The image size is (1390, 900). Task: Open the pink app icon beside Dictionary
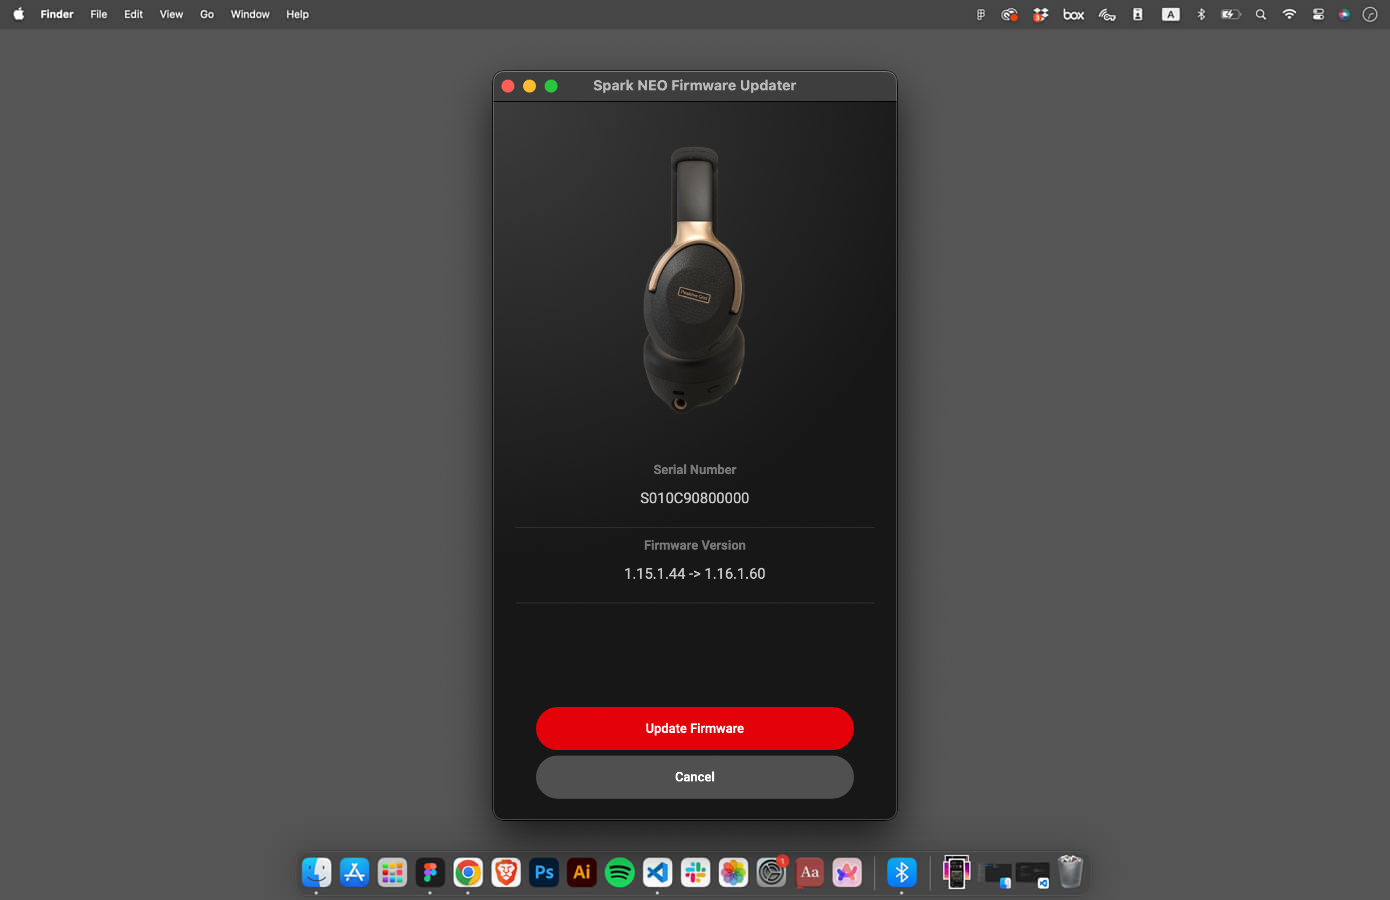847,872
